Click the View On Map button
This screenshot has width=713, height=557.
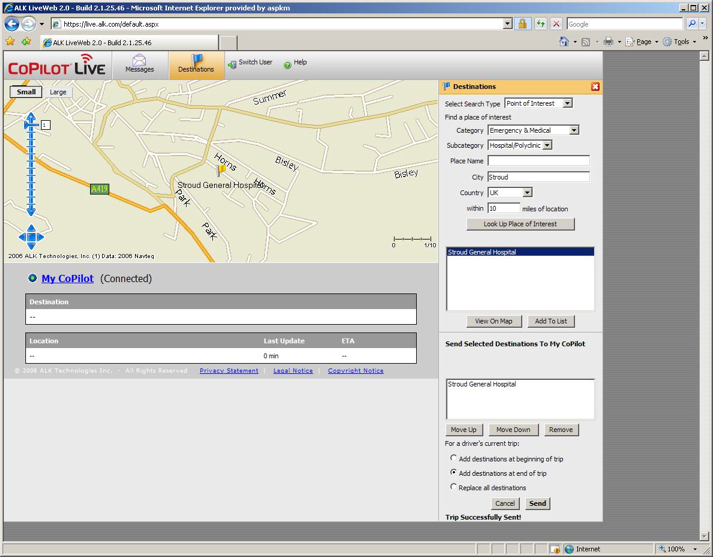[494, 321]
